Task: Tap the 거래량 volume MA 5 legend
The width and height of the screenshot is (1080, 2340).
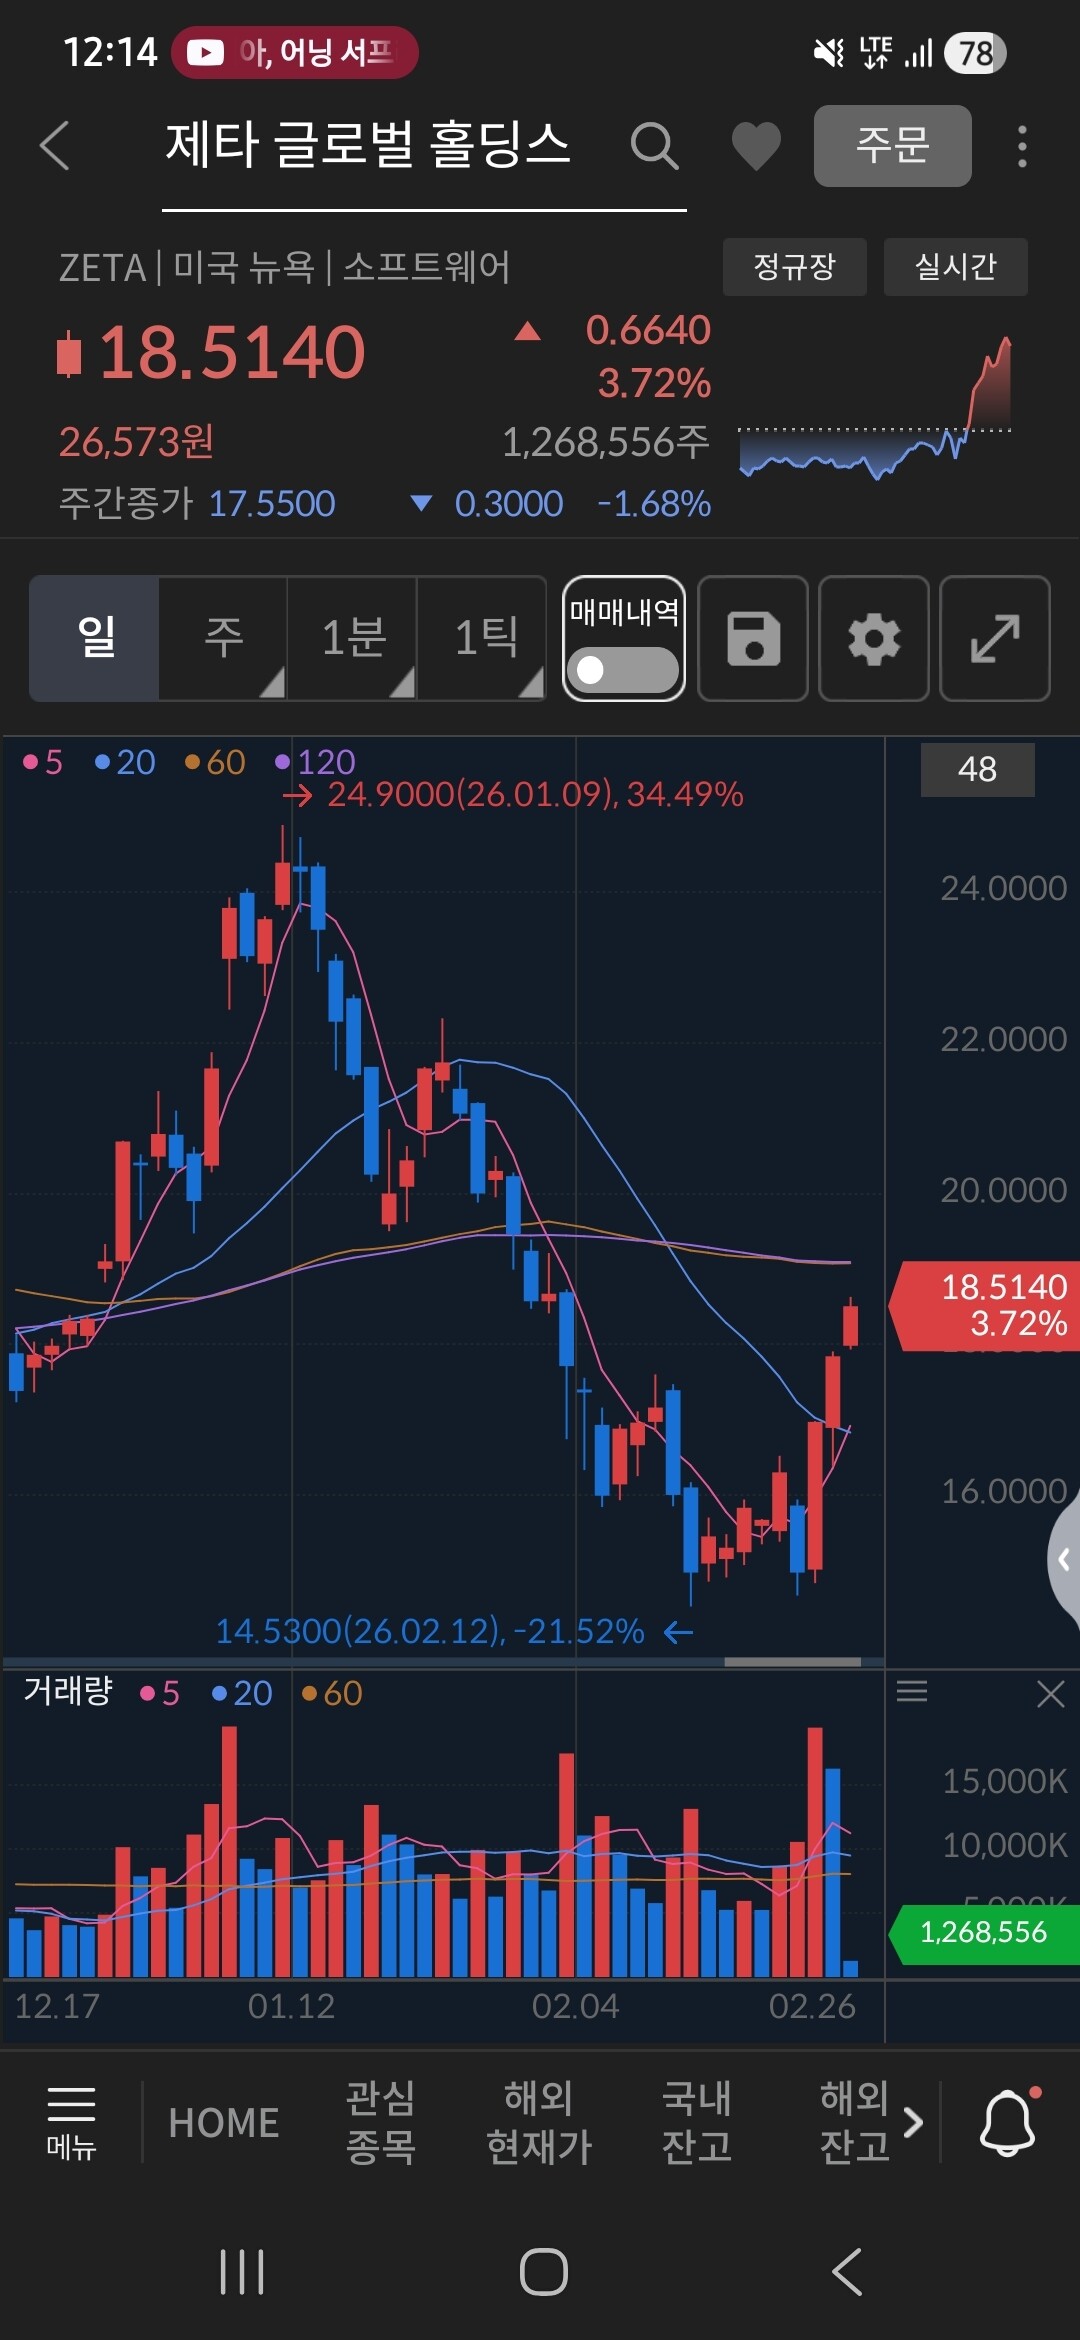Action: point(159,1693)
